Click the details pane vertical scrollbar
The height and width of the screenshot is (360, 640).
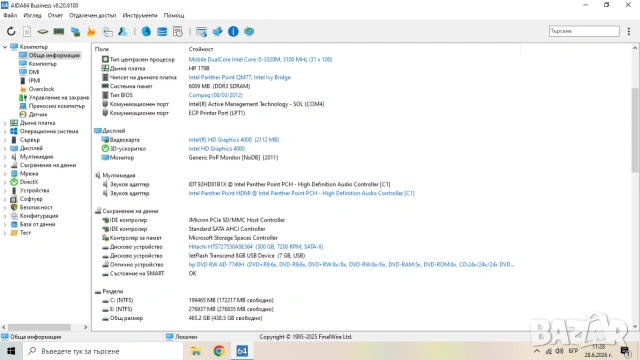click(635, 130)
